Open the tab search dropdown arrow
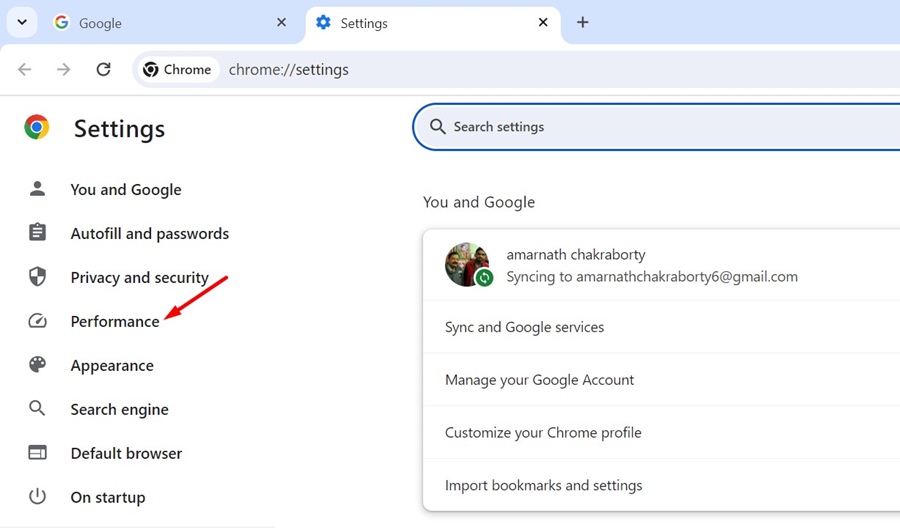The image size is (900, 529). [x=22, y=22]
